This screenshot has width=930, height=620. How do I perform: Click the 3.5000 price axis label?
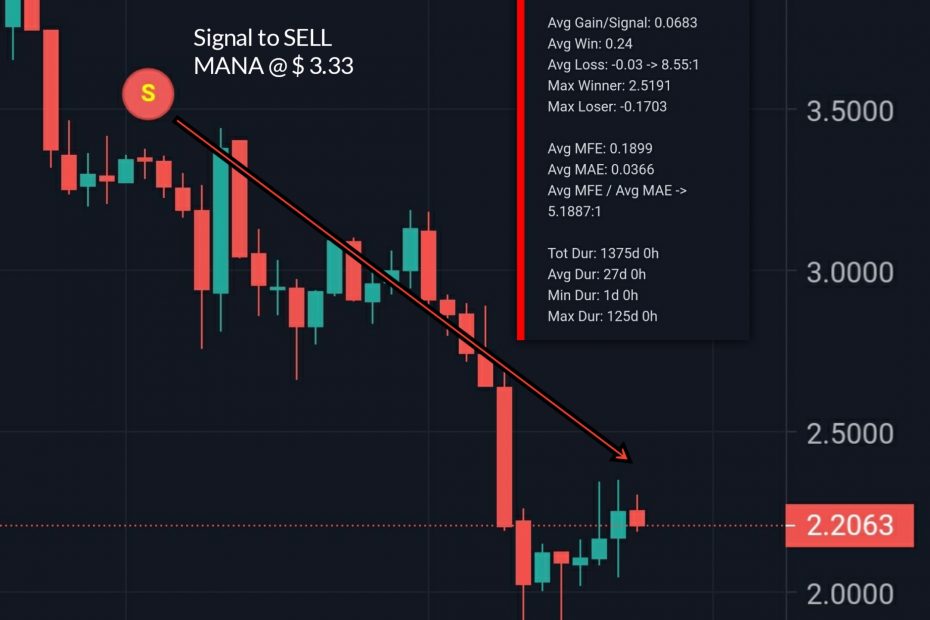pyautogui.click(x=849, y=110)
